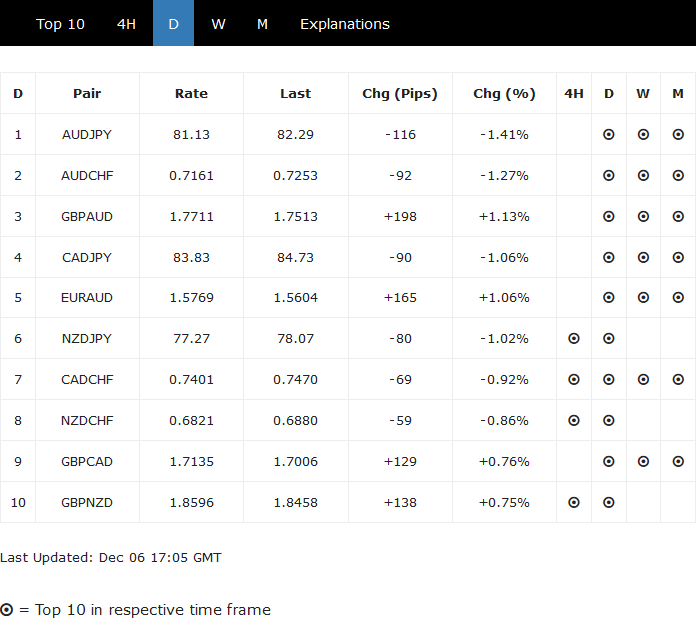Select the AUDCHF pair cell
Image resolution: width=696 pixels, height=621 pixels.
pos(87,176)
